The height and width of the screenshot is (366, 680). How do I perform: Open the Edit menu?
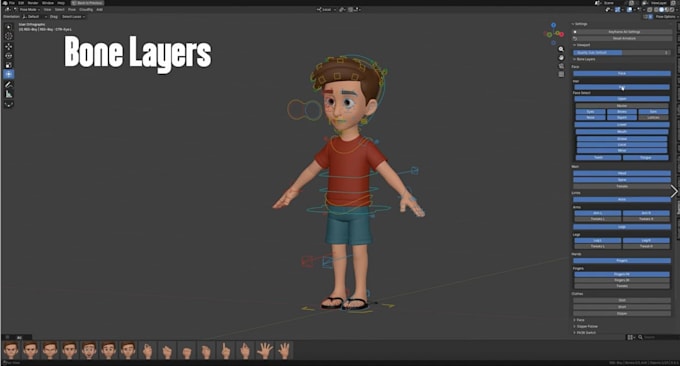(x=21, y=3)
